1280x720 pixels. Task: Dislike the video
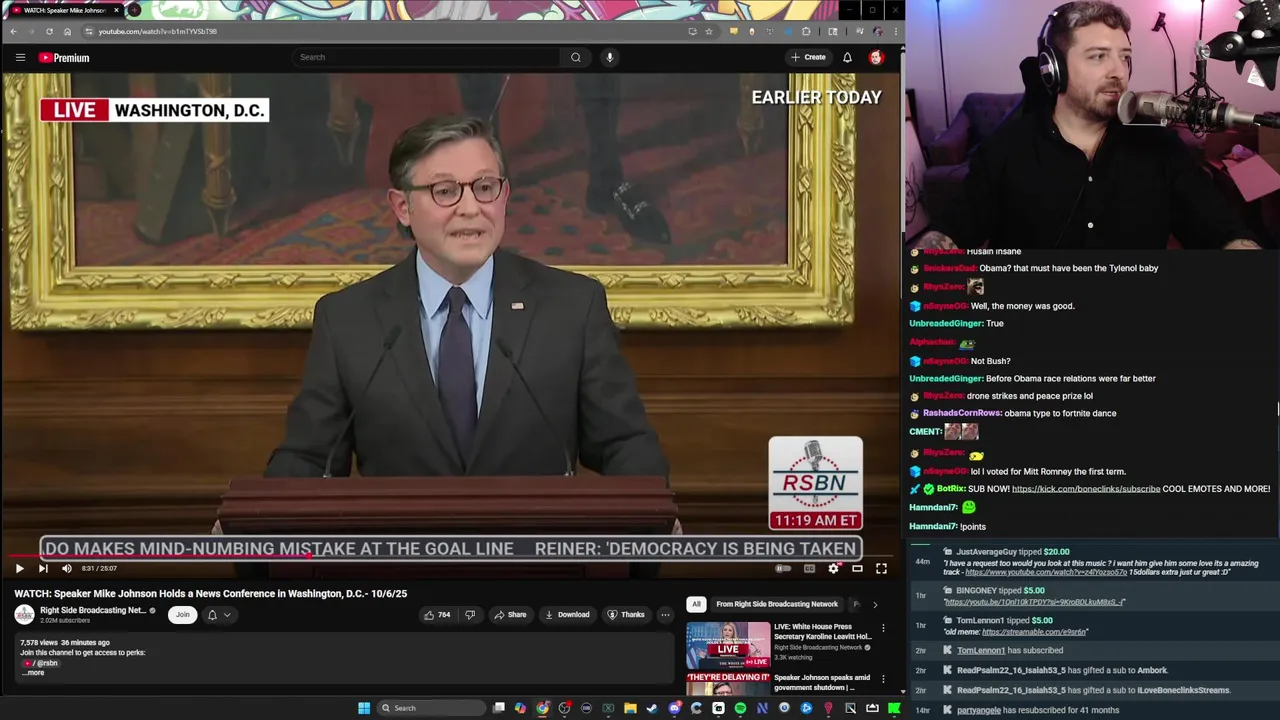[470, 614]
